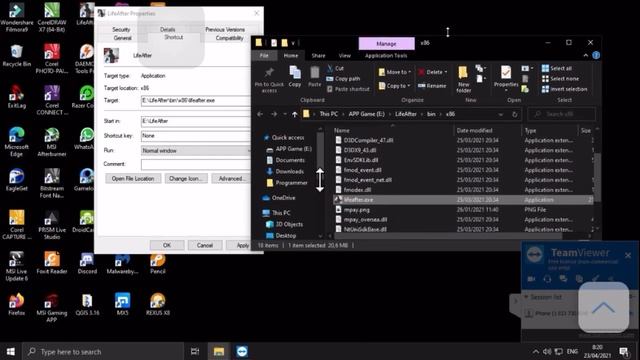The width and height of the screenshot is (640, 360).
Task: Click OK in LifeAfter Properties
Action: (167, 245)
